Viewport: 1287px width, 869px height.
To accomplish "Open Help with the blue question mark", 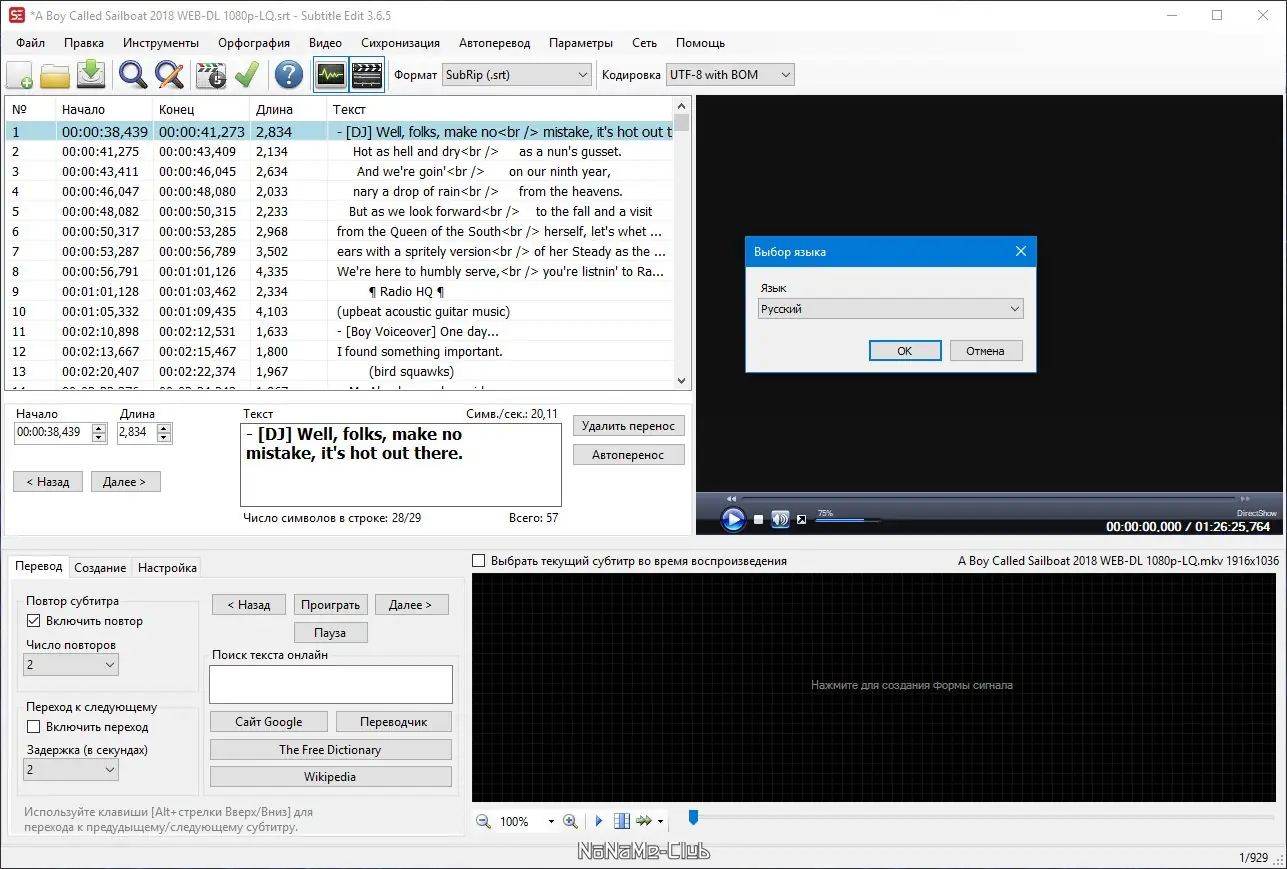I will click(289, 75).
